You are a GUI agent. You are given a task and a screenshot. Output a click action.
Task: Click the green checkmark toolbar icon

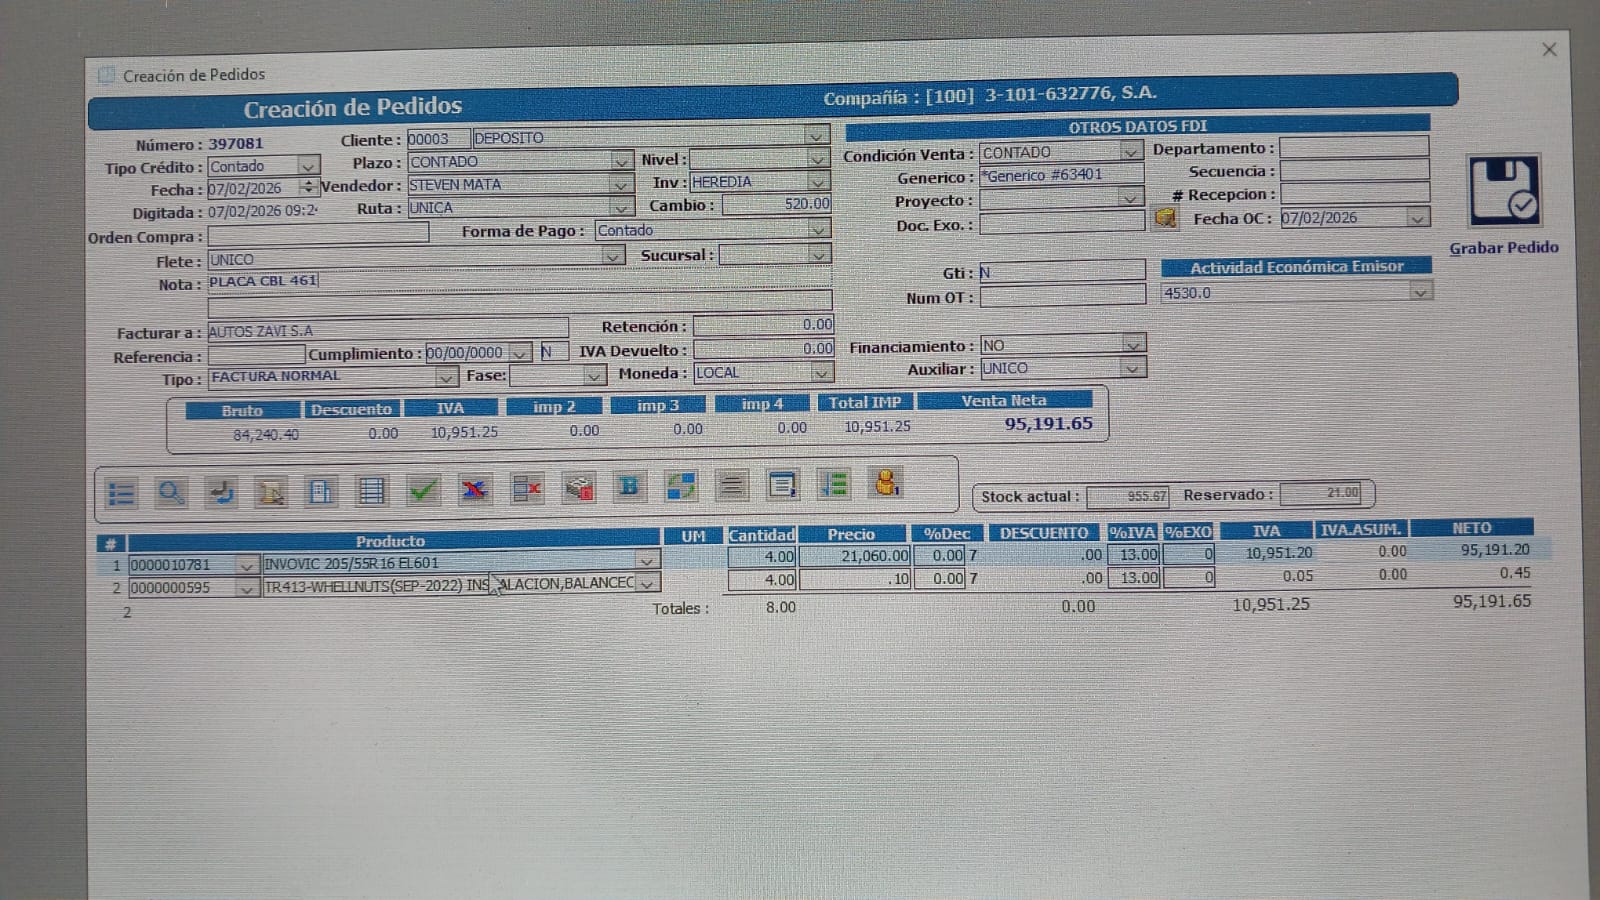423,490
